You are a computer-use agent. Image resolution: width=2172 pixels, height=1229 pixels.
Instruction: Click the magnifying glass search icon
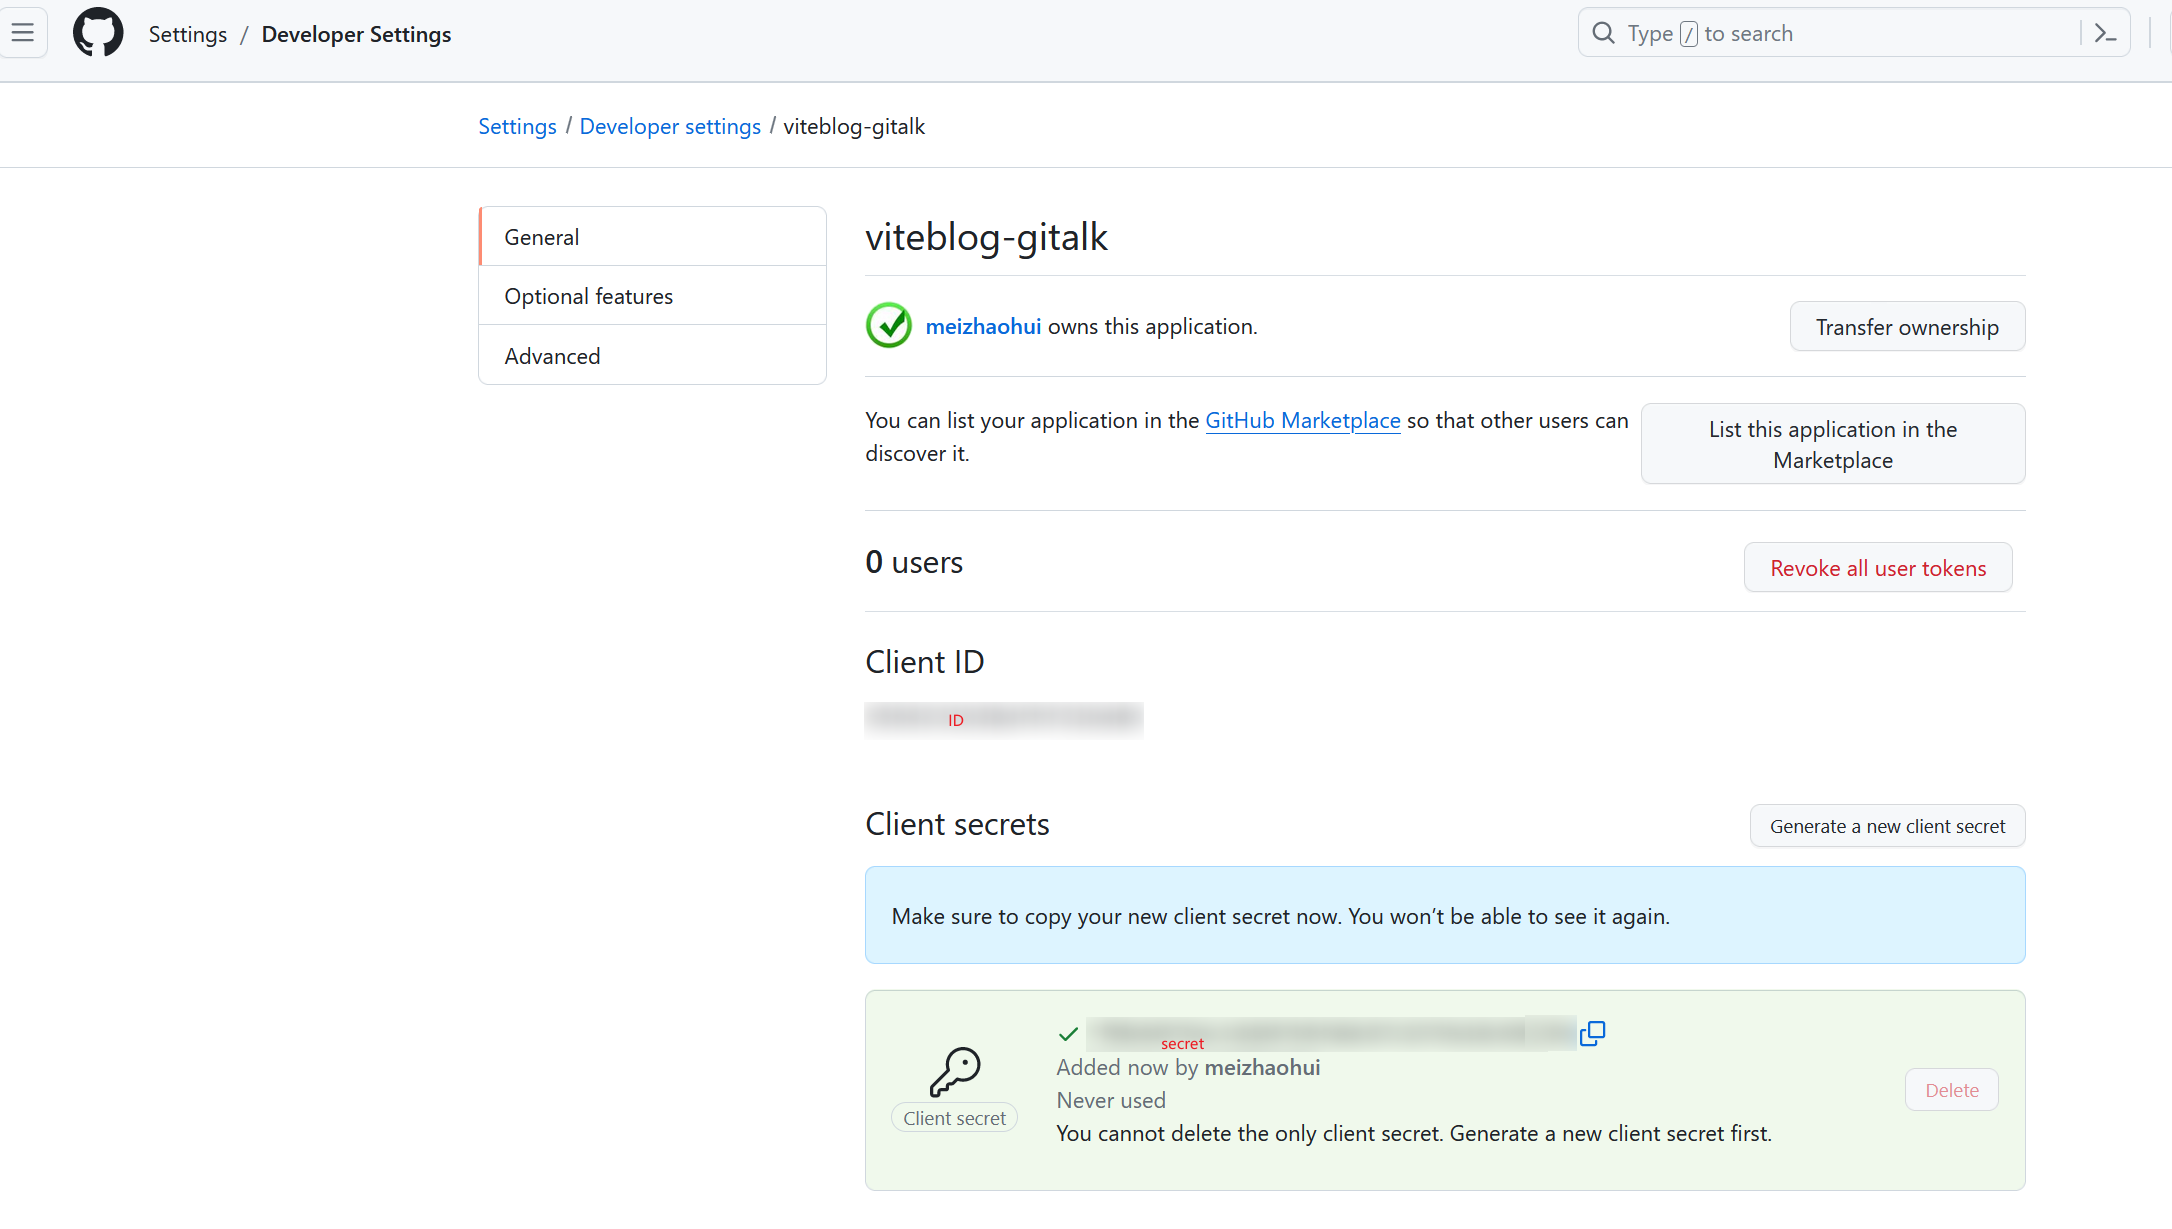pos(1604,33)
